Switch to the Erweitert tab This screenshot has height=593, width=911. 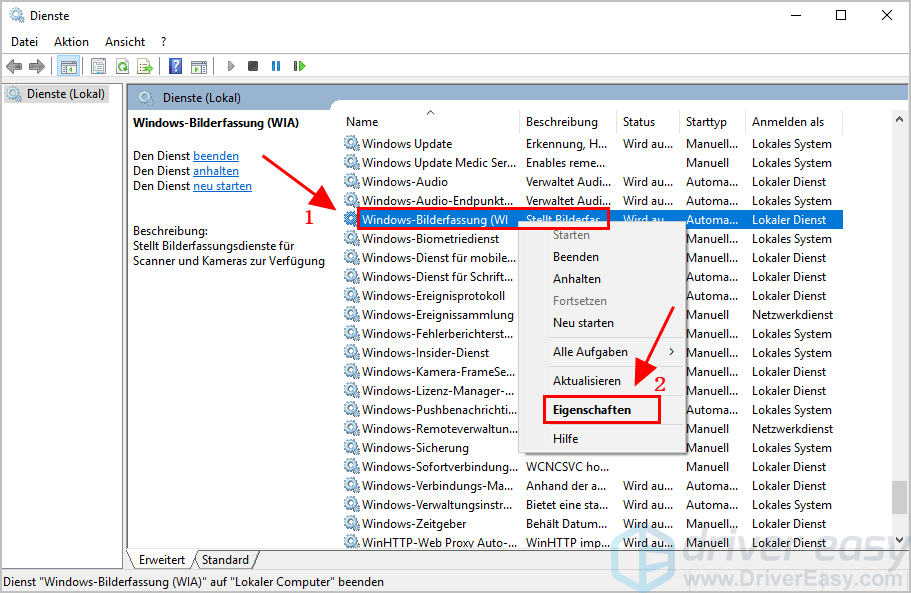tap(162, 560)
